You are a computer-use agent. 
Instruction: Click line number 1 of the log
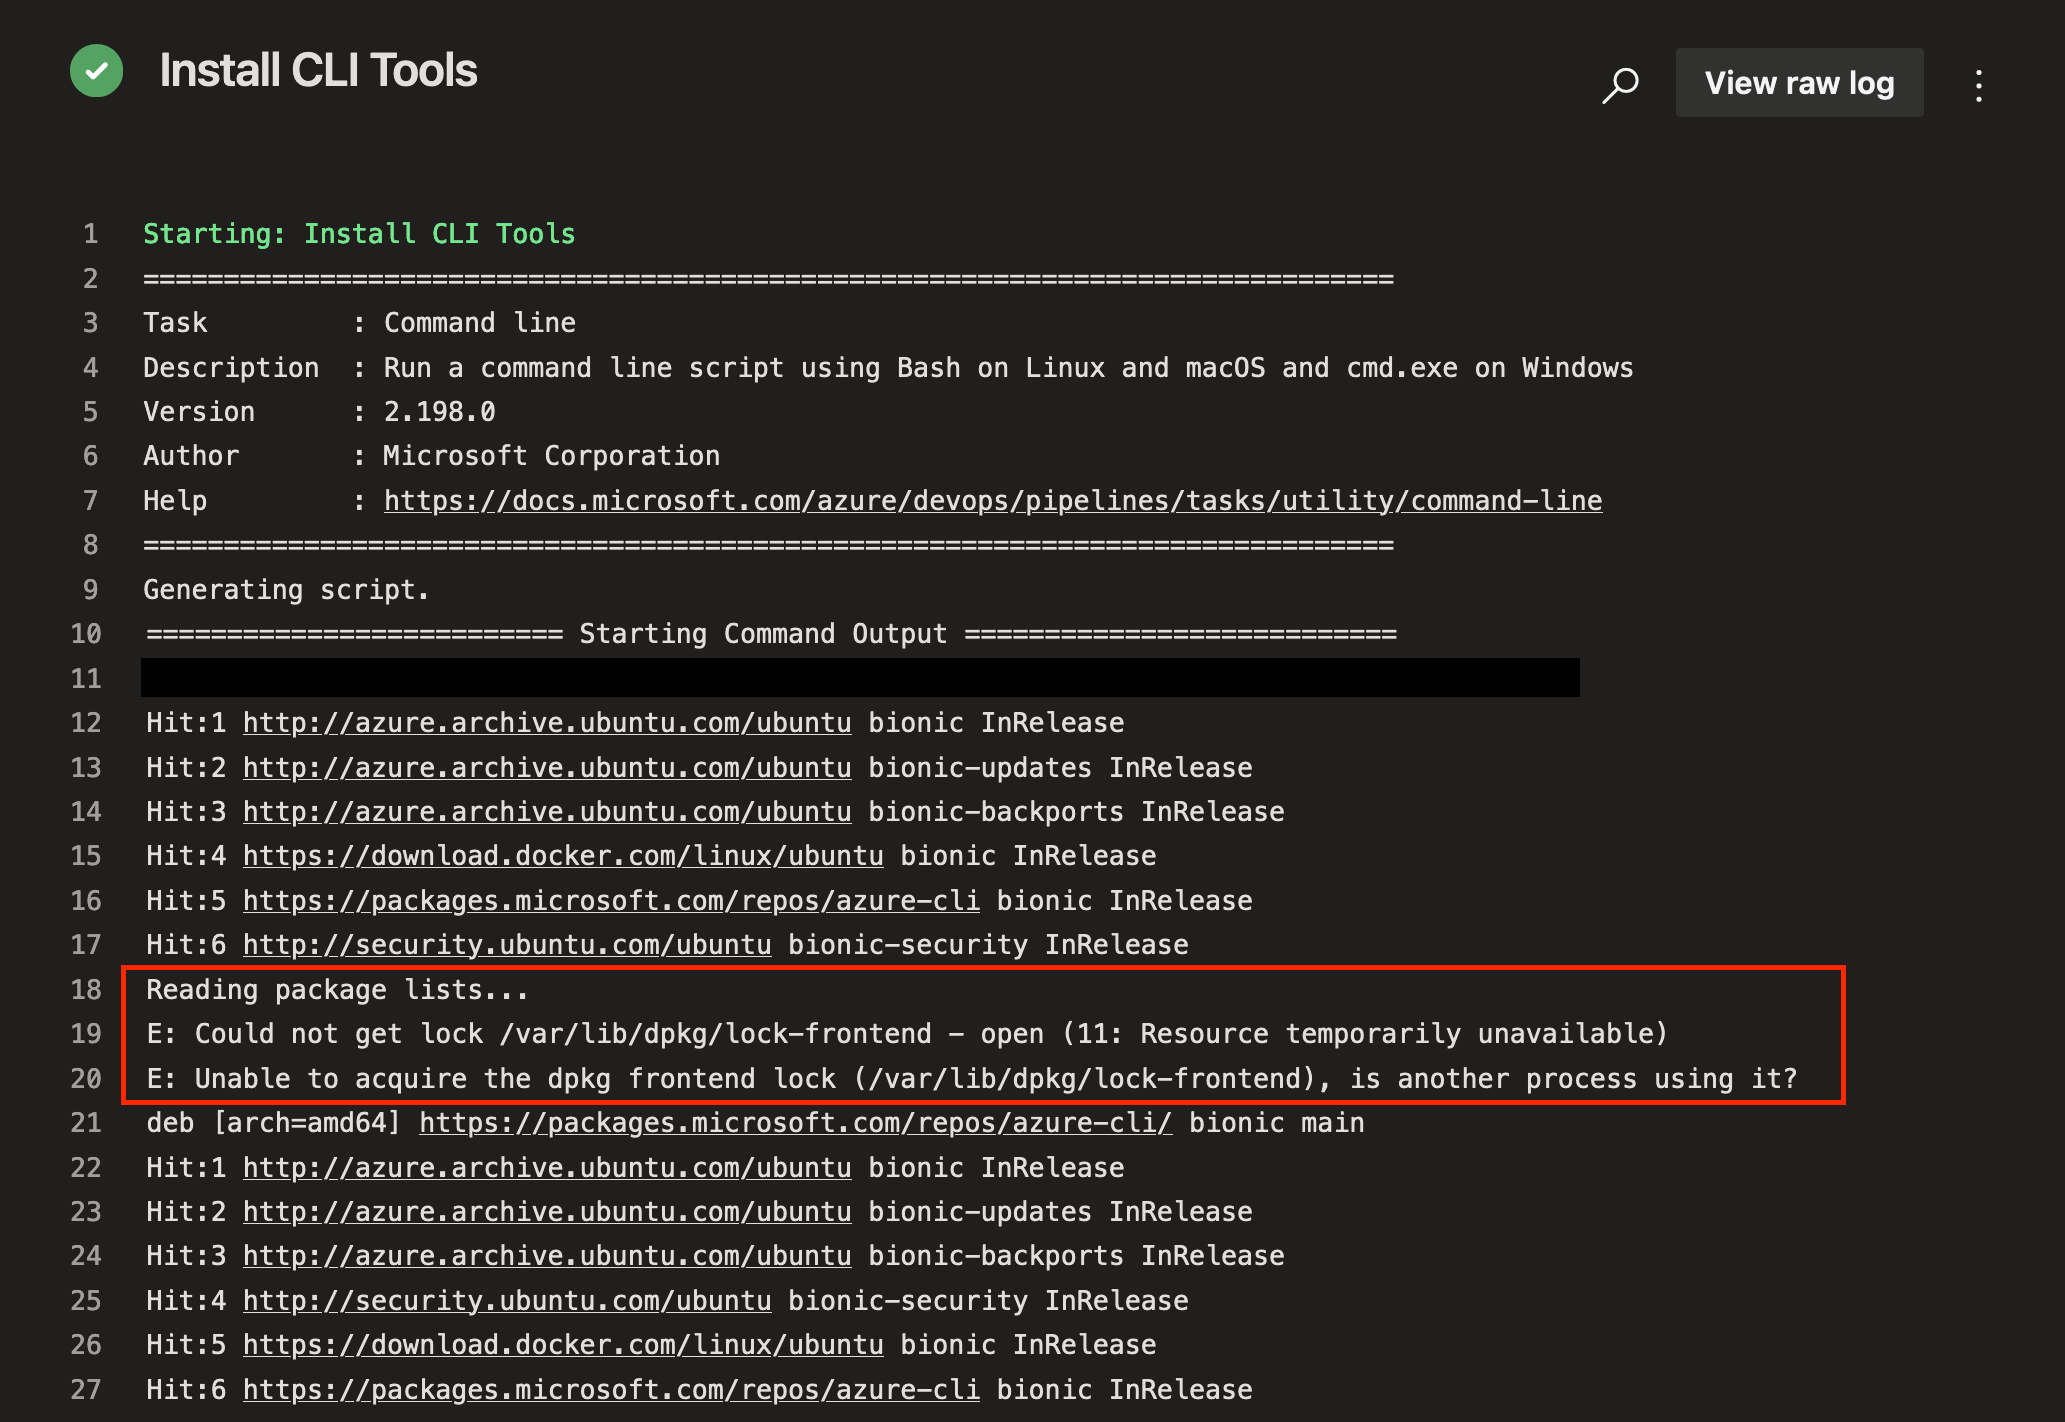pos(91,234)
